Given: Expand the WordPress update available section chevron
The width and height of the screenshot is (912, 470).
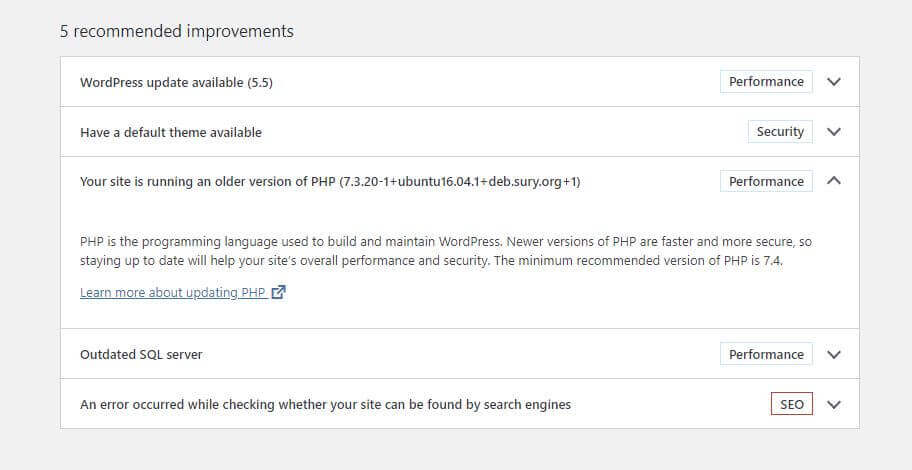Looking at the screenshot, I should (x=835, y=82).
